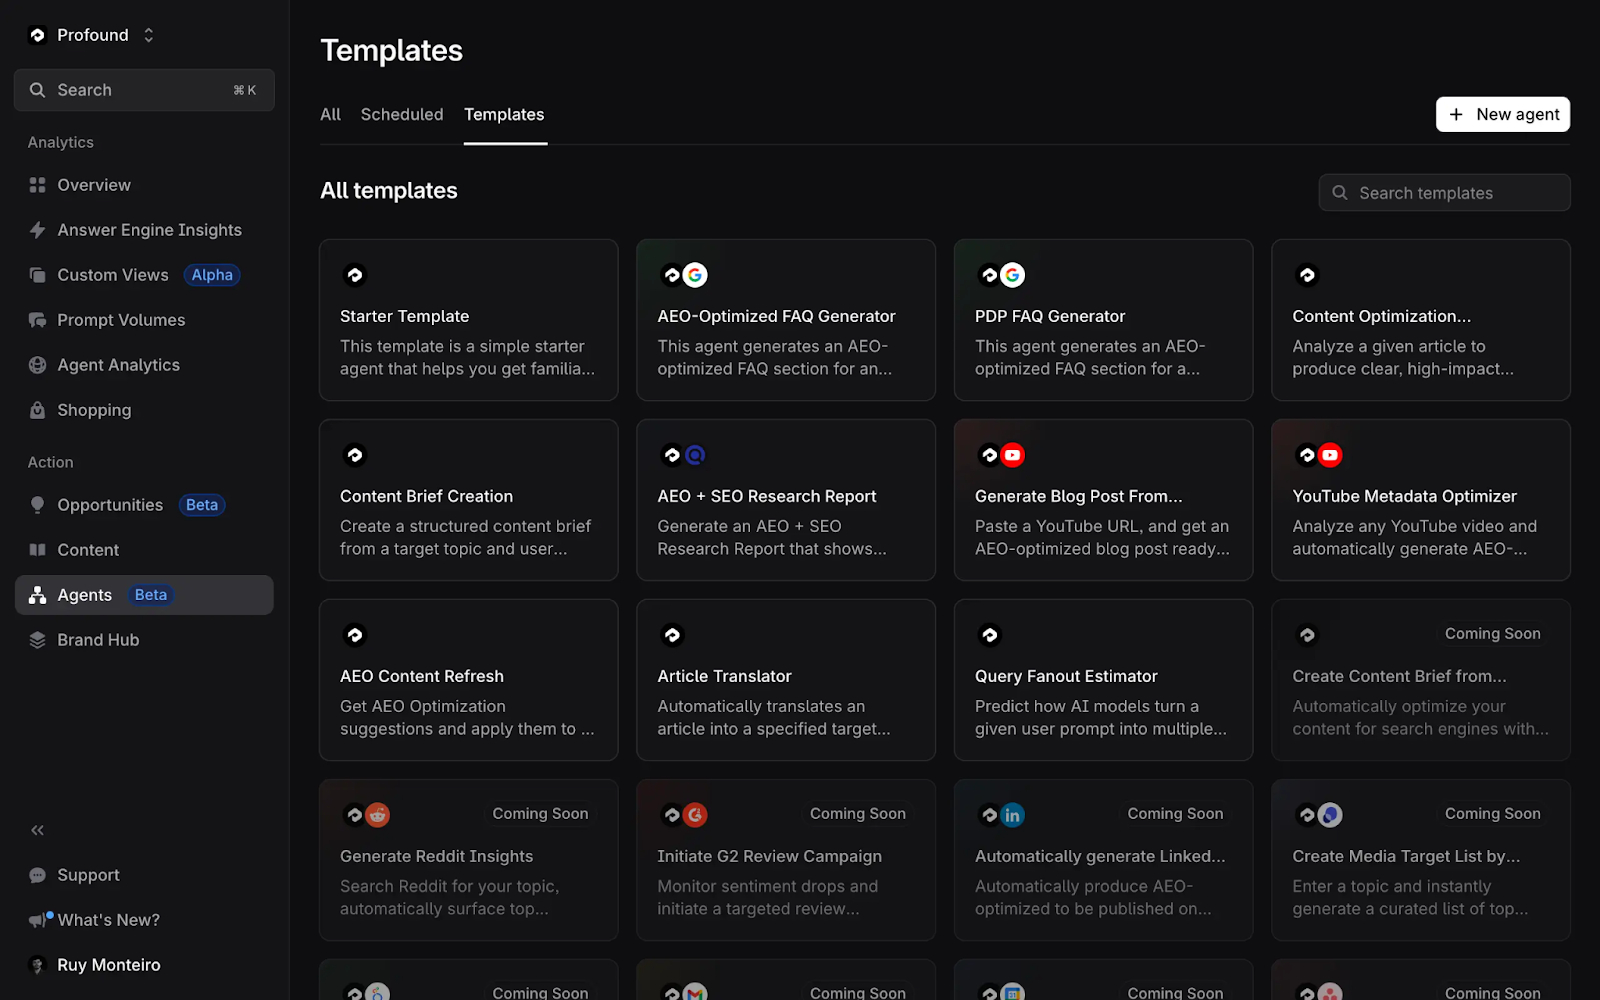Click the Opportunities icon in the sidebar

point(37,504)
